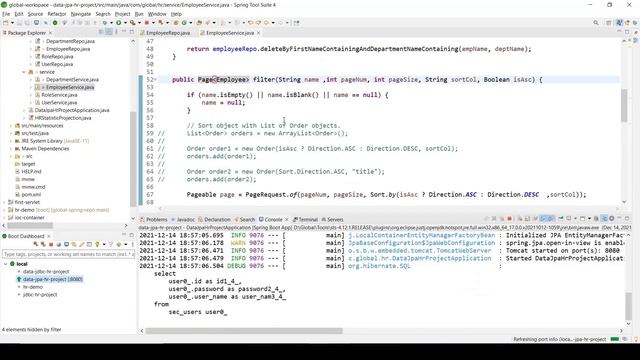
Task: Select EmployeeRepo.java in Package Explorer
Action: 68,49
